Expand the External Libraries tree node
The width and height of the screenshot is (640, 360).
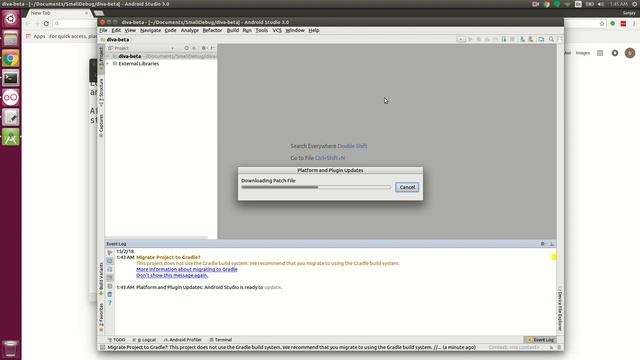(108, 64)
